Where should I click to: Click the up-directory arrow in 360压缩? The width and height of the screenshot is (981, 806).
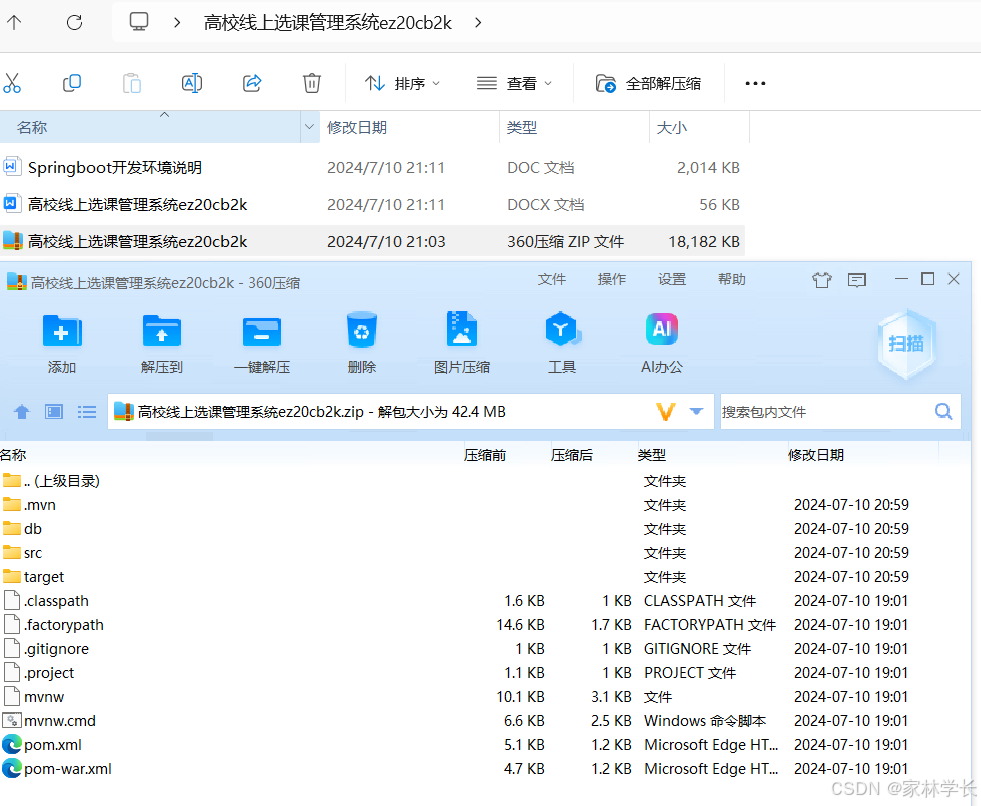22,412
